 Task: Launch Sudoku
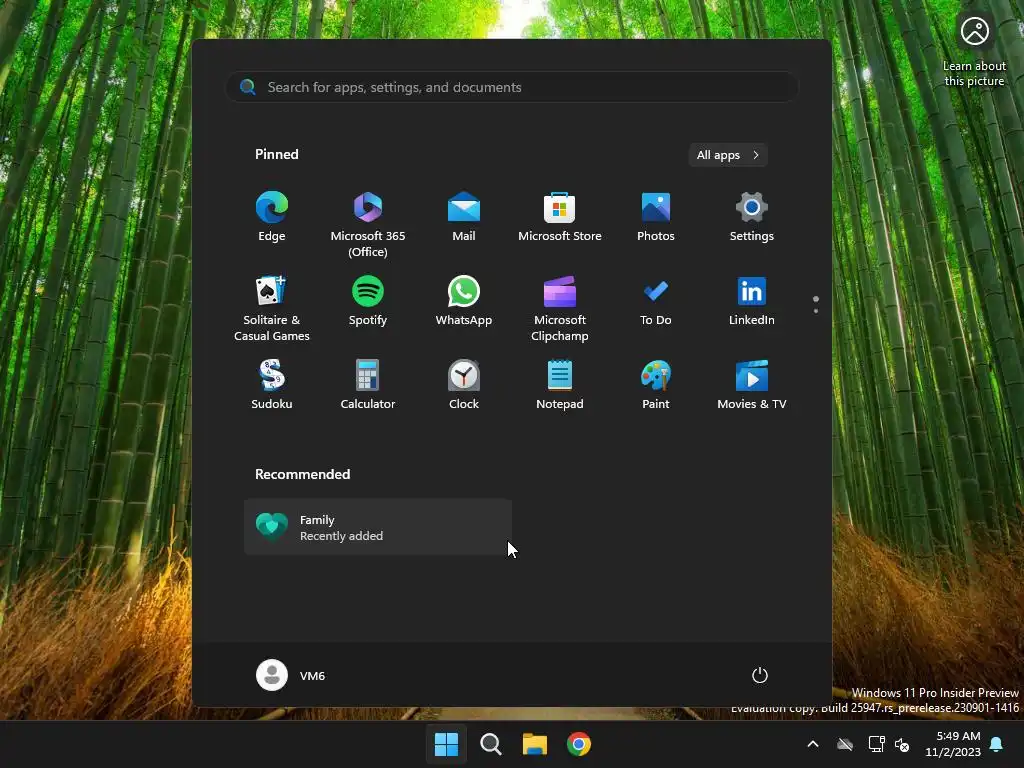point(272,385)
